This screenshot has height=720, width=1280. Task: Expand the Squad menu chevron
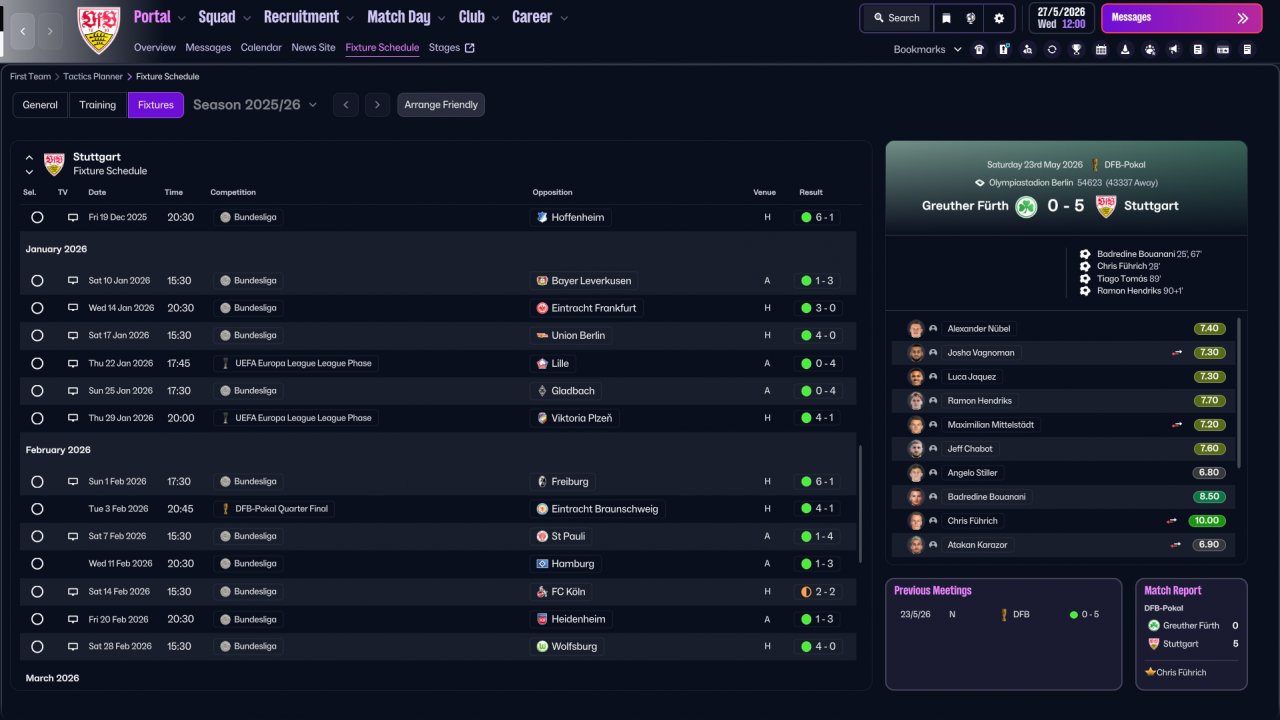245,18
